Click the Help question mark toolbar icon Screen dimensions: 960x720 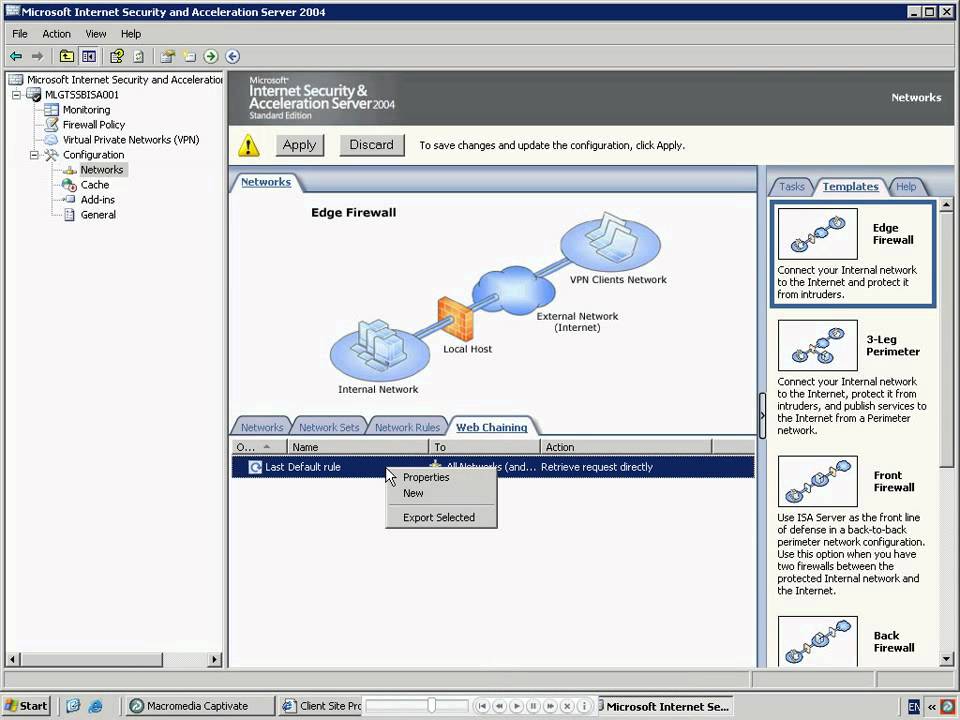coord(116,56)
